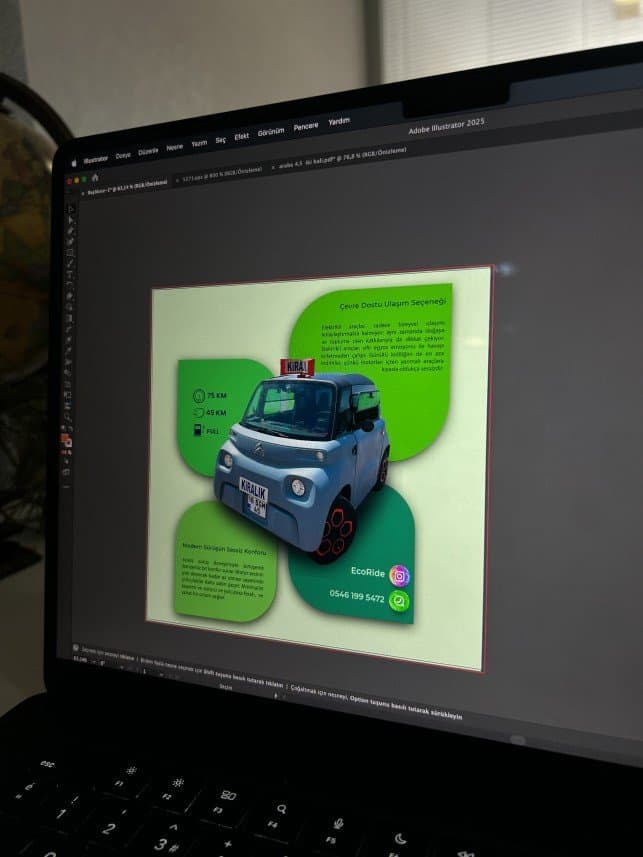Open the Düzenle menu
Image resolution: width=643 pixels, height=857 pixels.
[x=148, y=151]
